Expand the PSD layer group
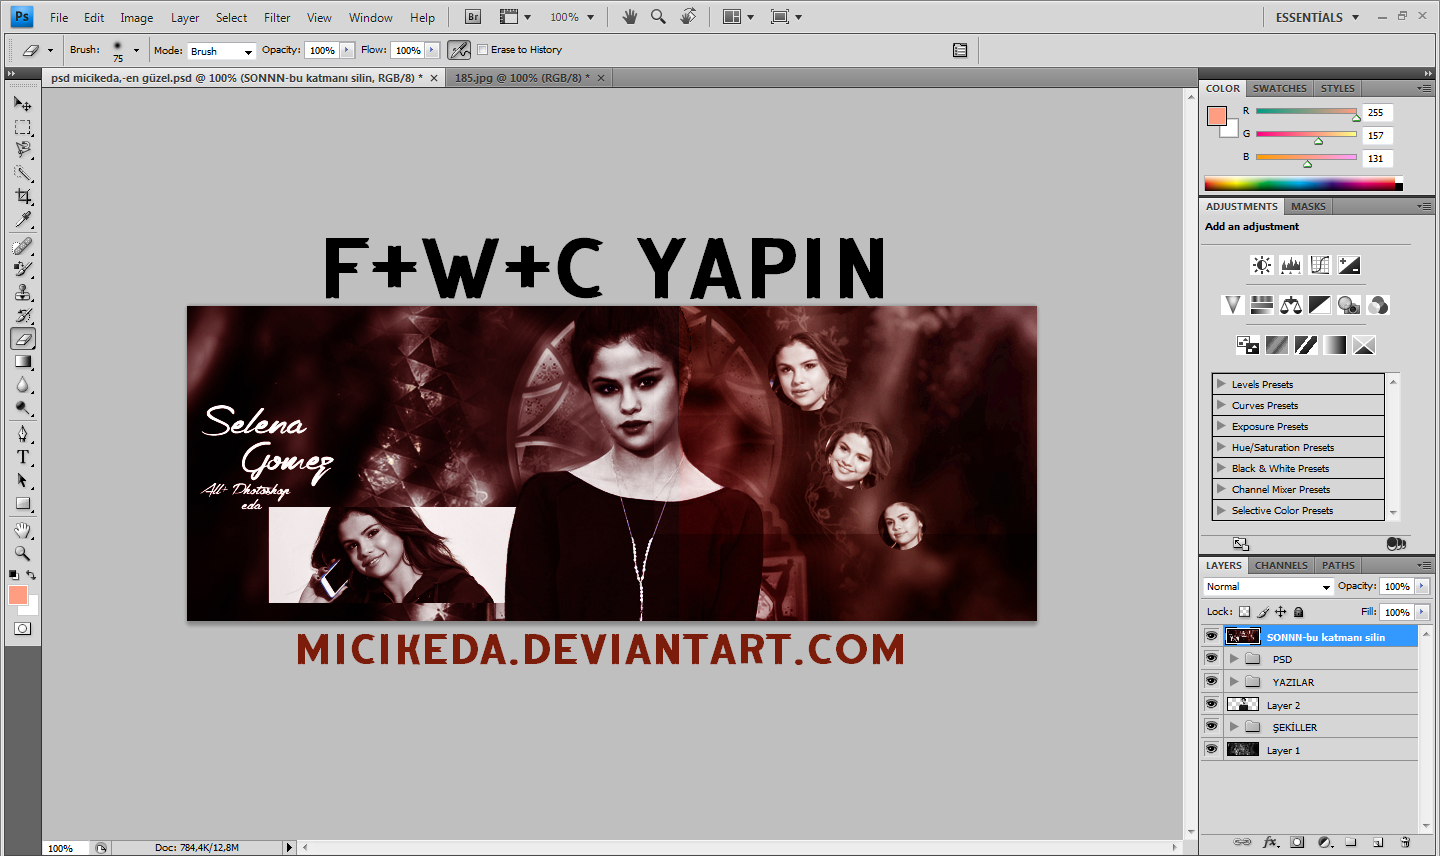The height and width of the screenshot is (856, 1440). (1234, 659)
